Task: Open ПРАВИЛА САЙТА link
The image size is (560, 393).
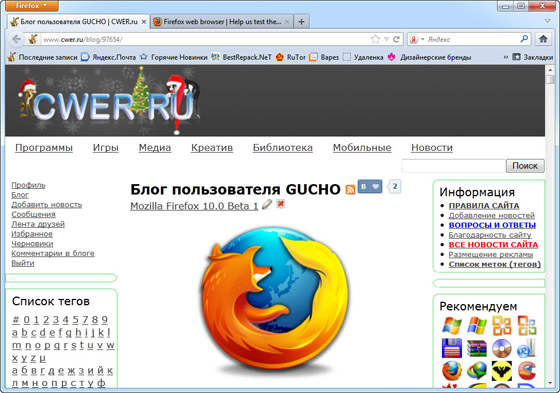Action: point(484,206)
